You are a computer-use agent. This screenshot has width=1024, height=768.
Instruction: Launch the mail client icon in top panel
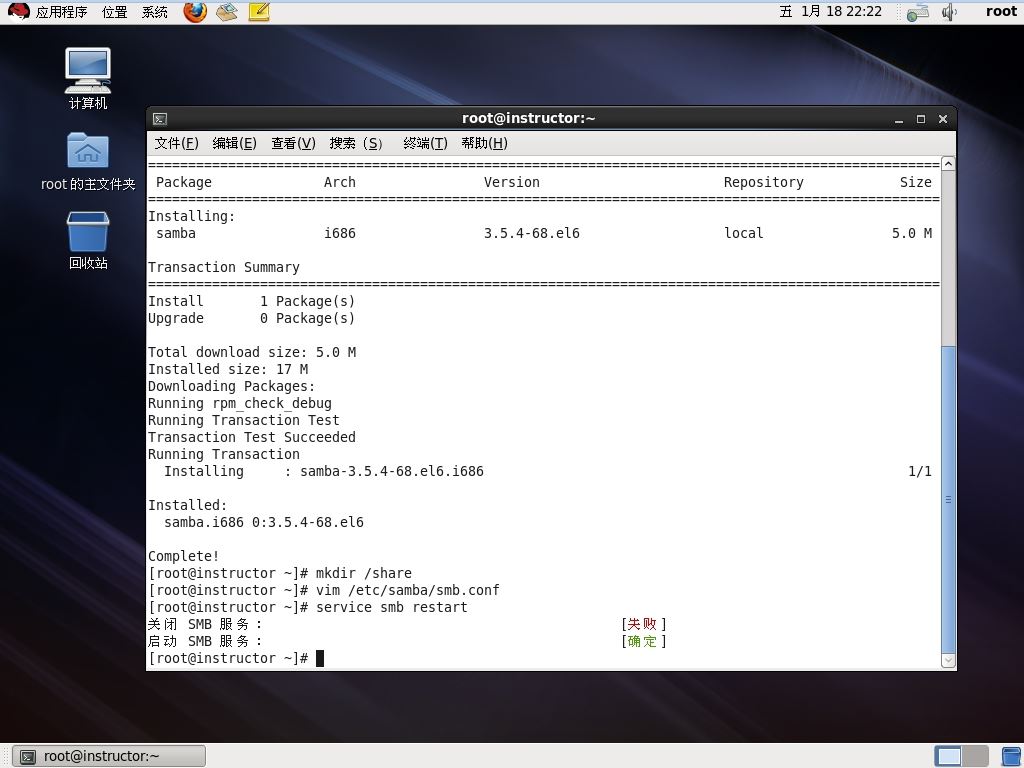tap(227, 12)
